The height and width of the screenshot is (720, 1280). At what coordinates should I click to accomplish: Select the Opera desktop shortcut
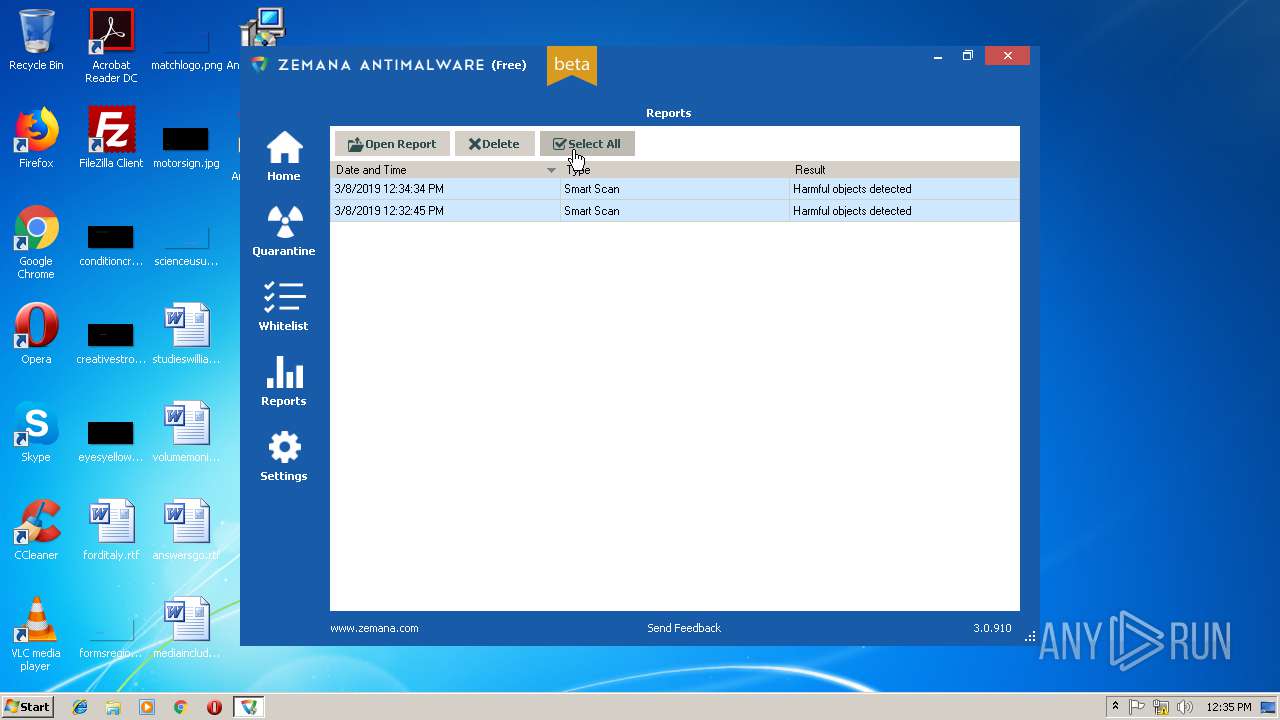pyautogui.click(x=36, y=335)
